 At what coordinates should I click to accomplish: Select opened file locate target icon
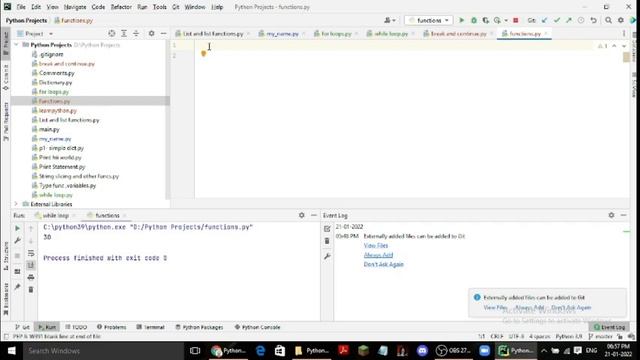111,33
